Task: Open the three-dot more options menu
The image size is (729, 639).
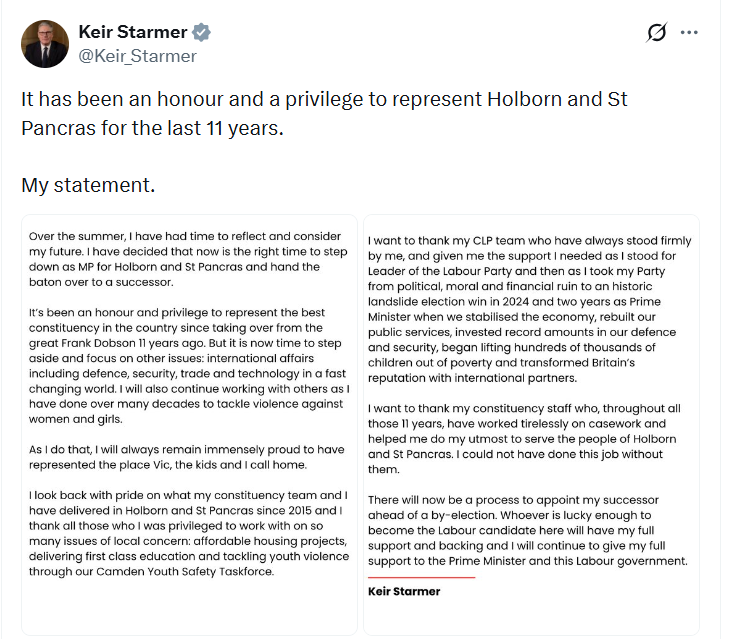Action: point(689,32)
